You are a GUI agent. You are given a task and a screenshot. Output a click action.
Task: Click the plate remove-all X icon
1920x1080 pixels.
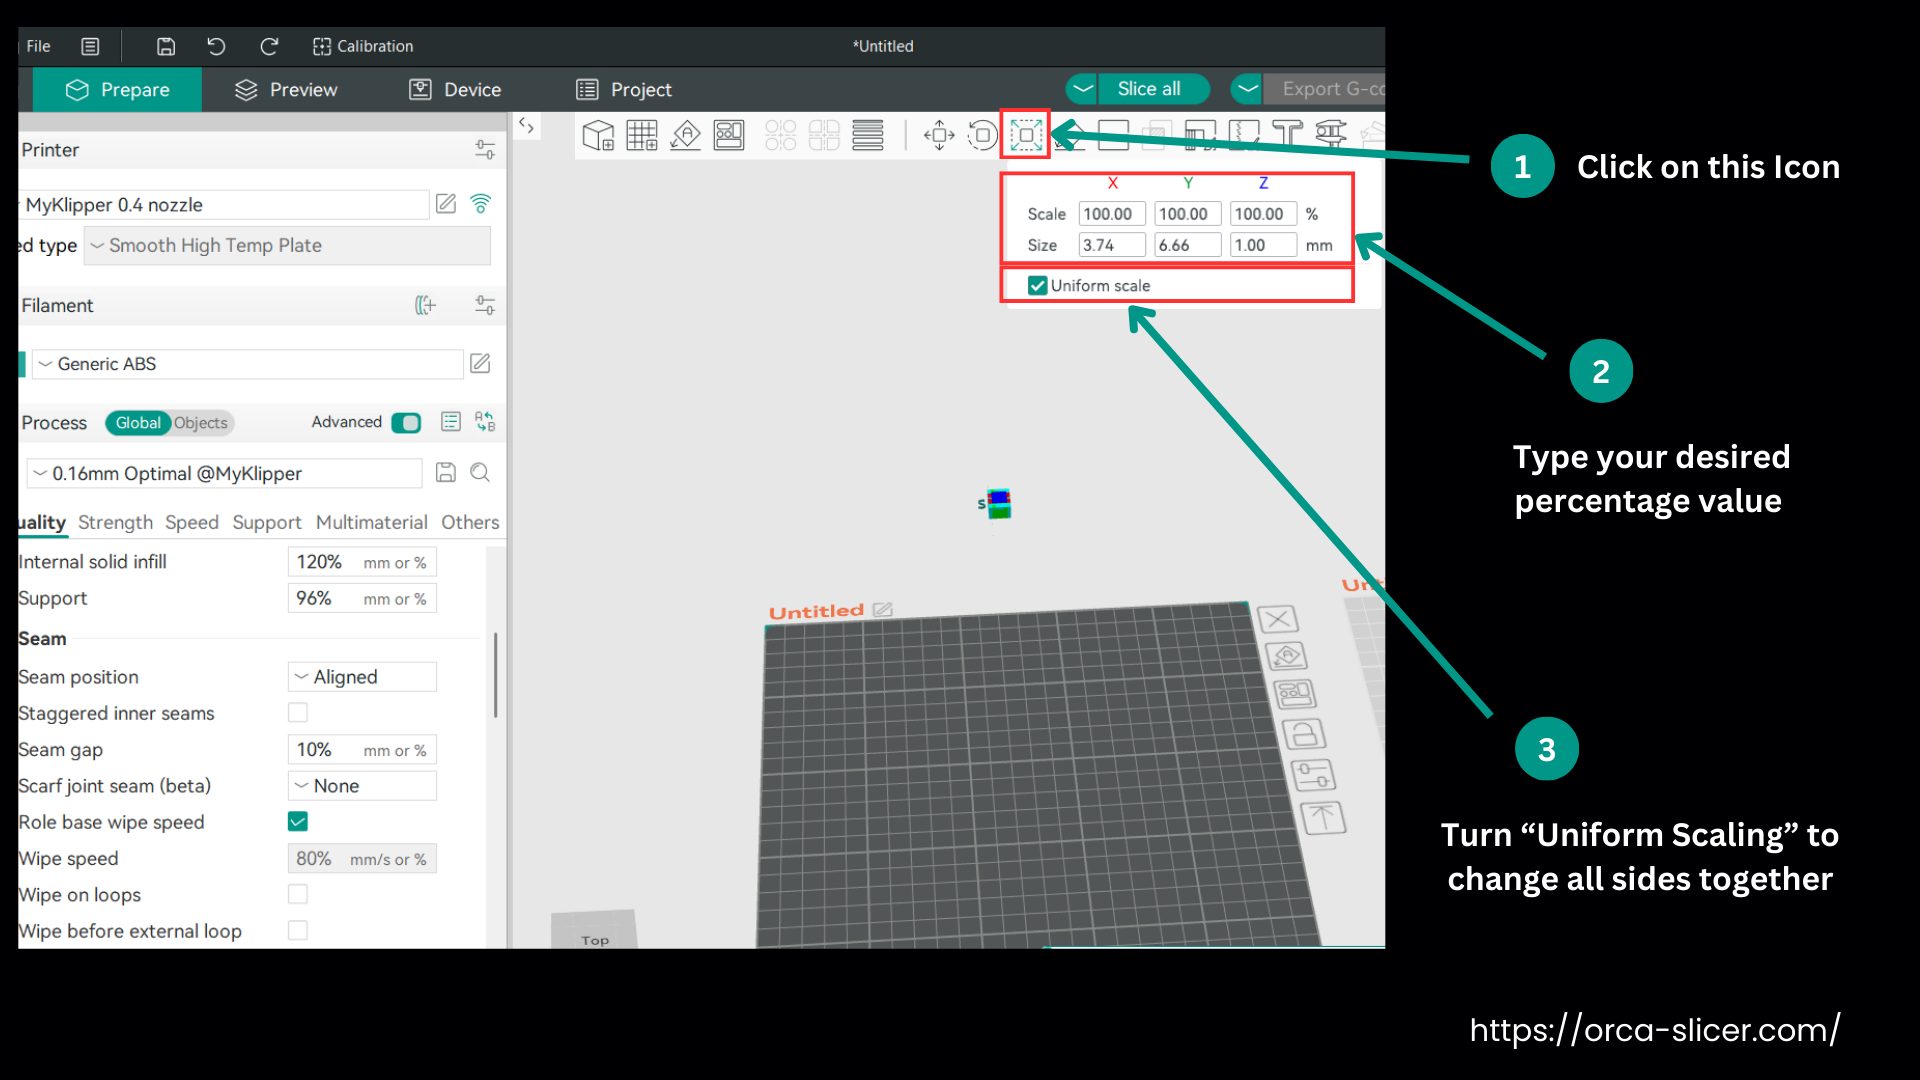1278,619
